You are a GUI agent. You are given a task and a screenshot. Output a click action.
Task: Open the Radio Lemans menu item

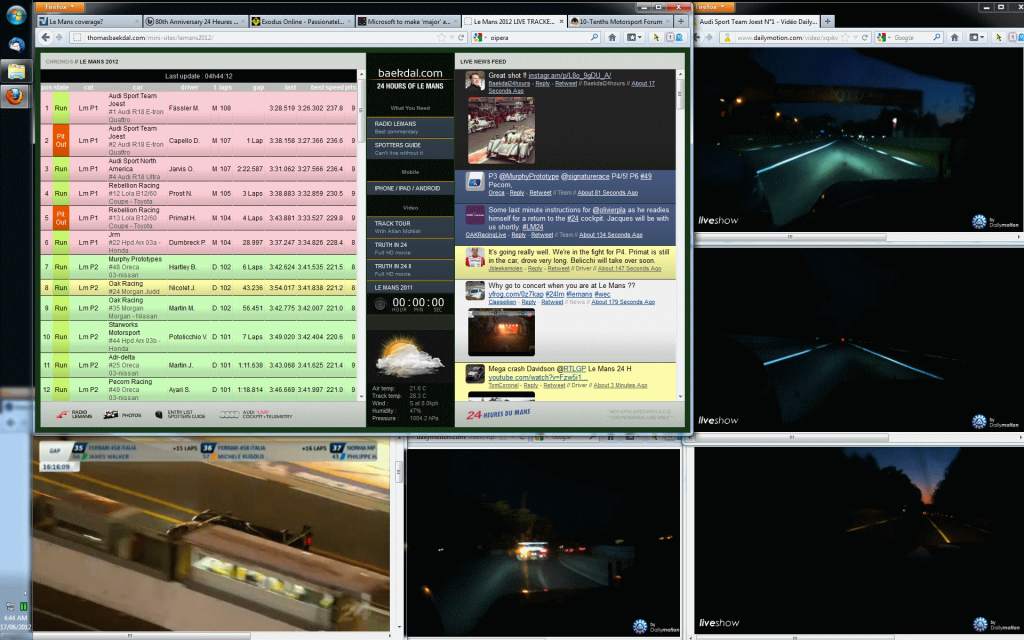[410, 127]
